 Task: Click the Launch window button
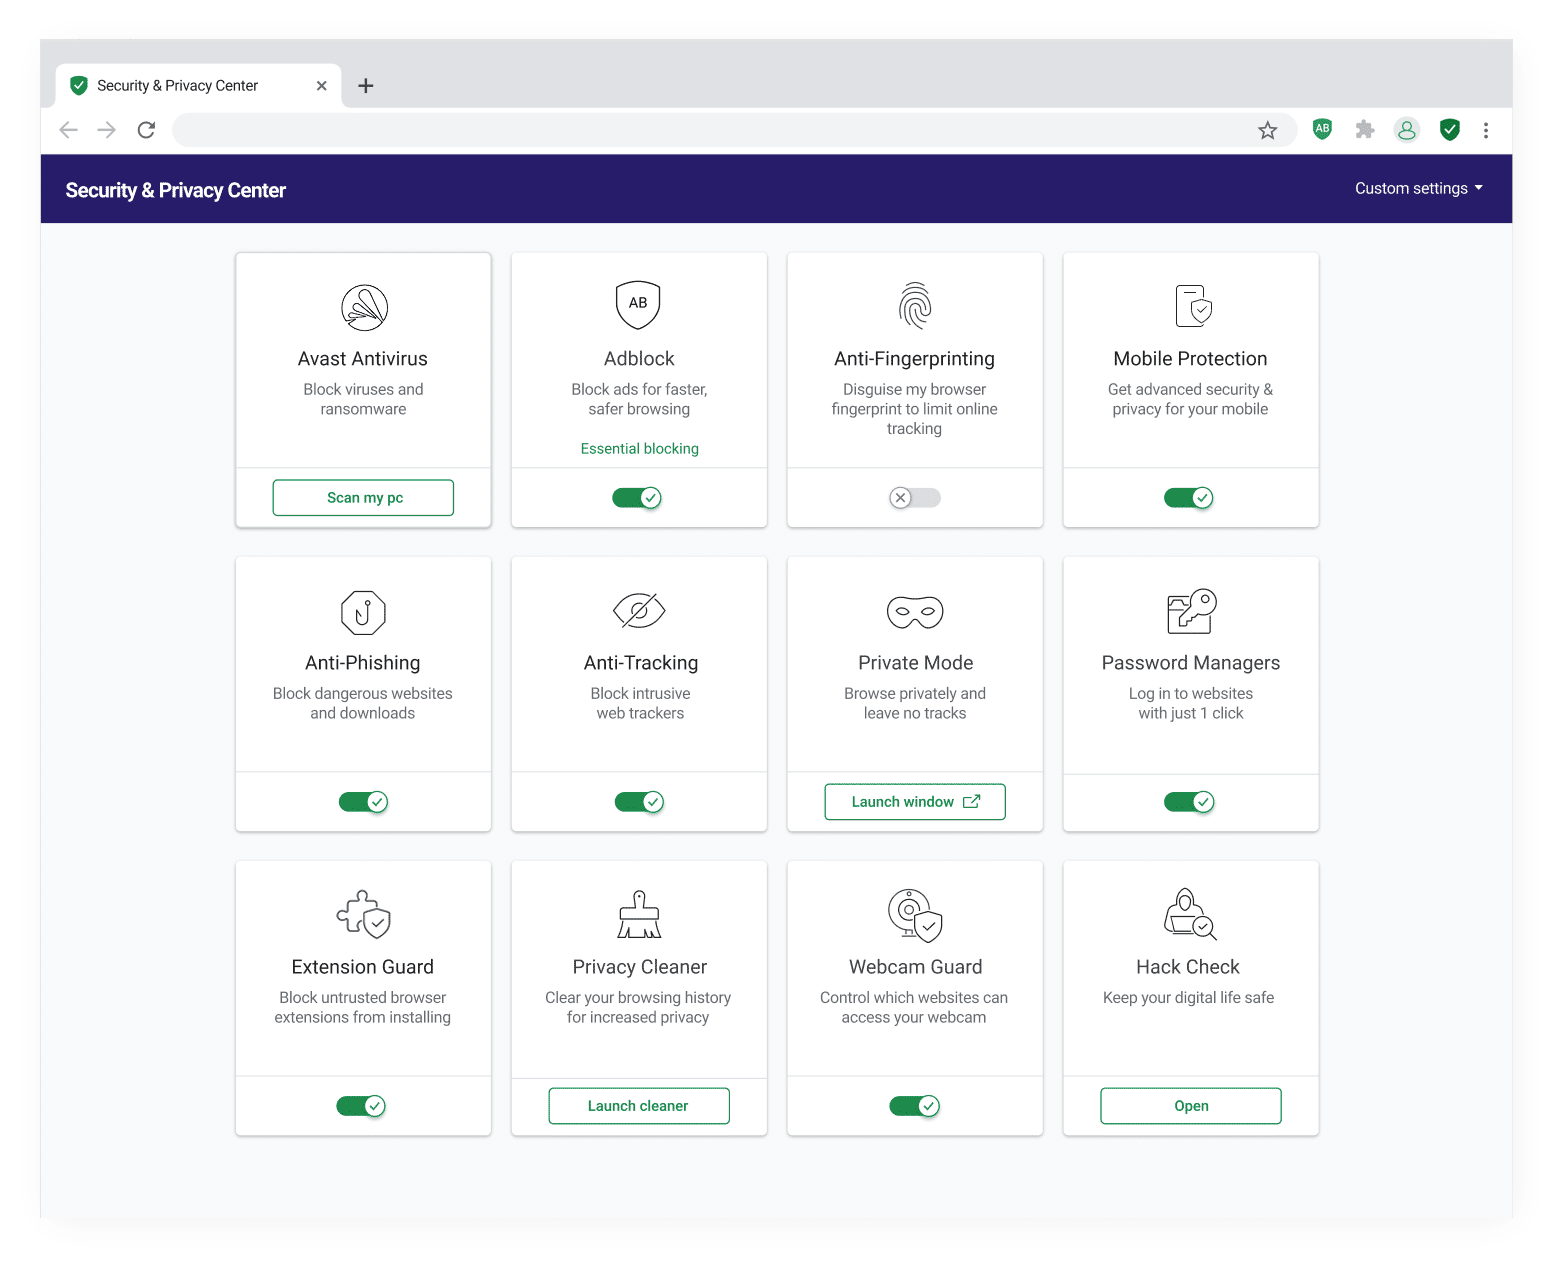[914, 802]
